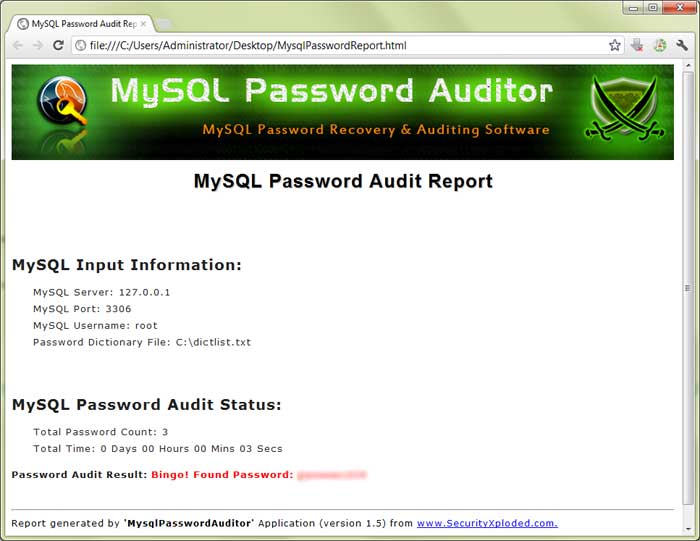Open the Chrome wrench settings menu

coord(682,45)
